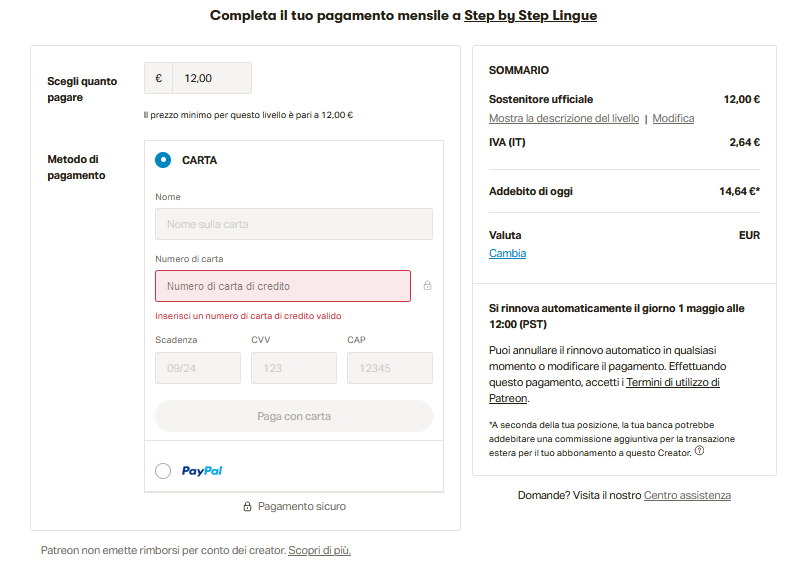Click the euro currency symbol
The width and height of the screenshot is (797, 567).
pos(158,78)
